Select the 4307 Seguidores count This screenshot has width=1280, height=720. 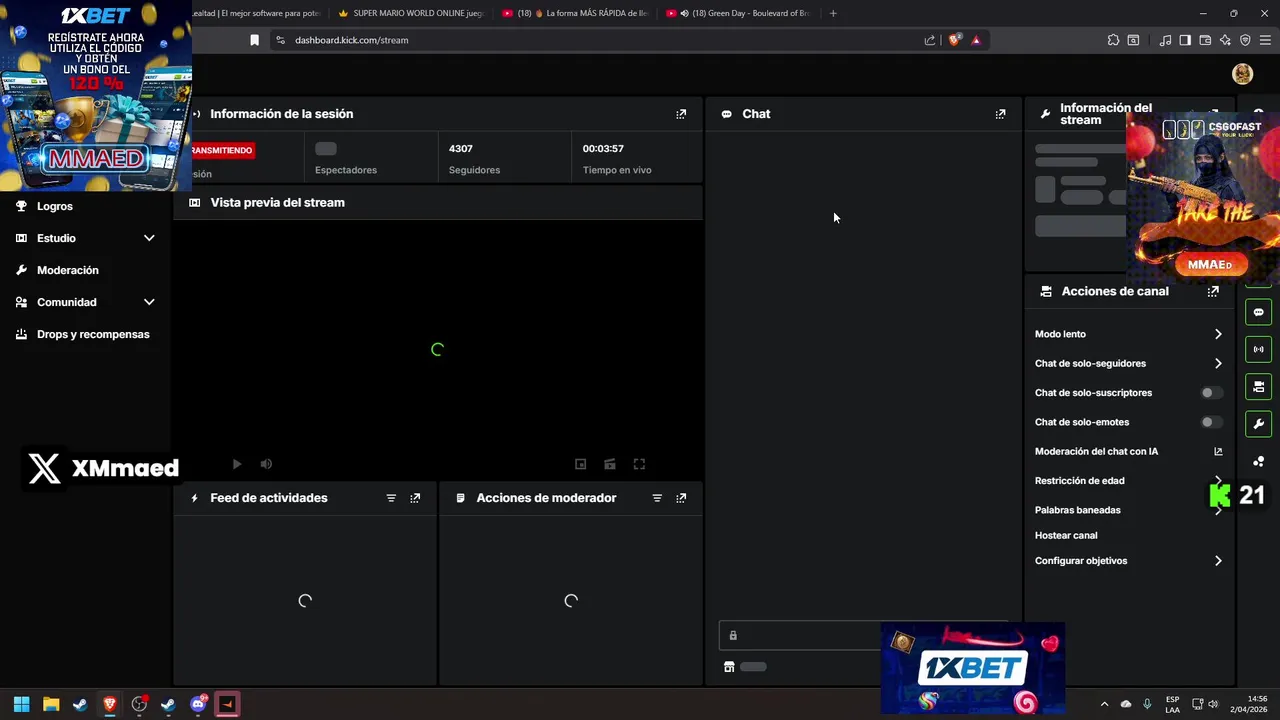[460, 149]
